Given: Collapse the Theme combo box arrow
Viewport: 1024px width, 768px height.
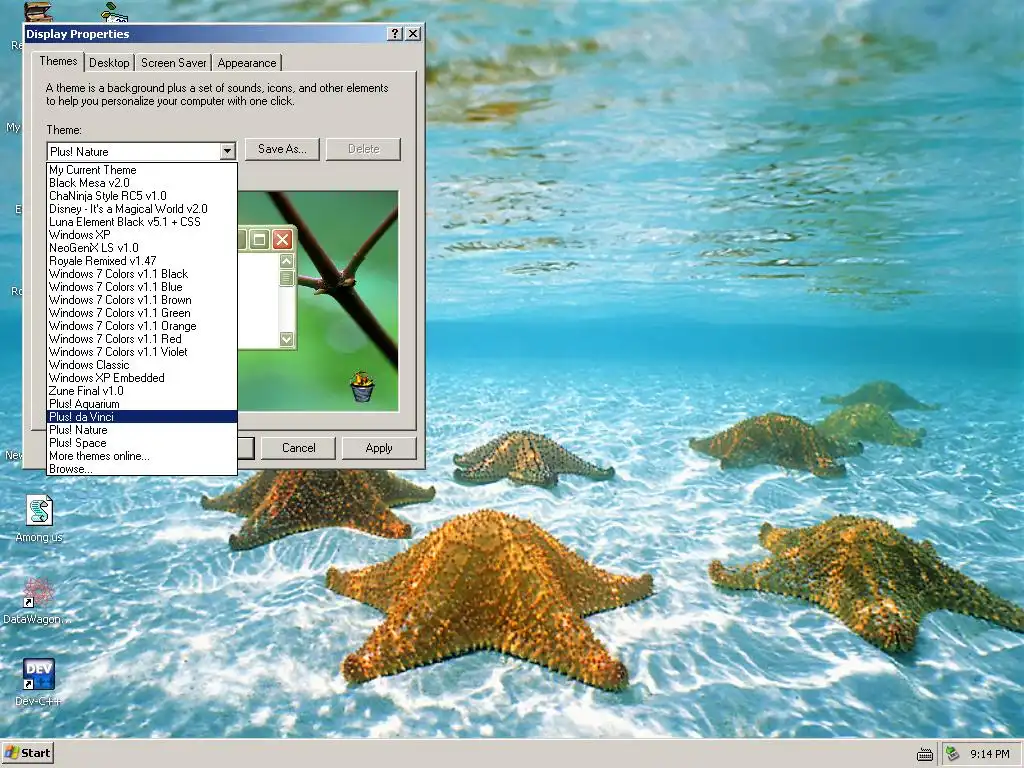Looking at the screenshot, I should point(227,152).
